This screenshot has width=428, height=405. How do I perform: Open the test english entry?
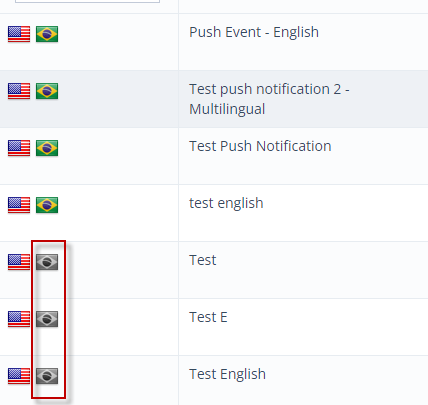[226, 203]
